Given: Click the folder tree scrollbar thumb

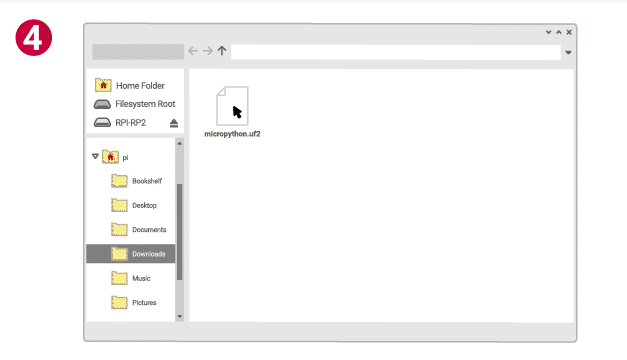Looking at the screenshot, I should click(x=180, y=232).
